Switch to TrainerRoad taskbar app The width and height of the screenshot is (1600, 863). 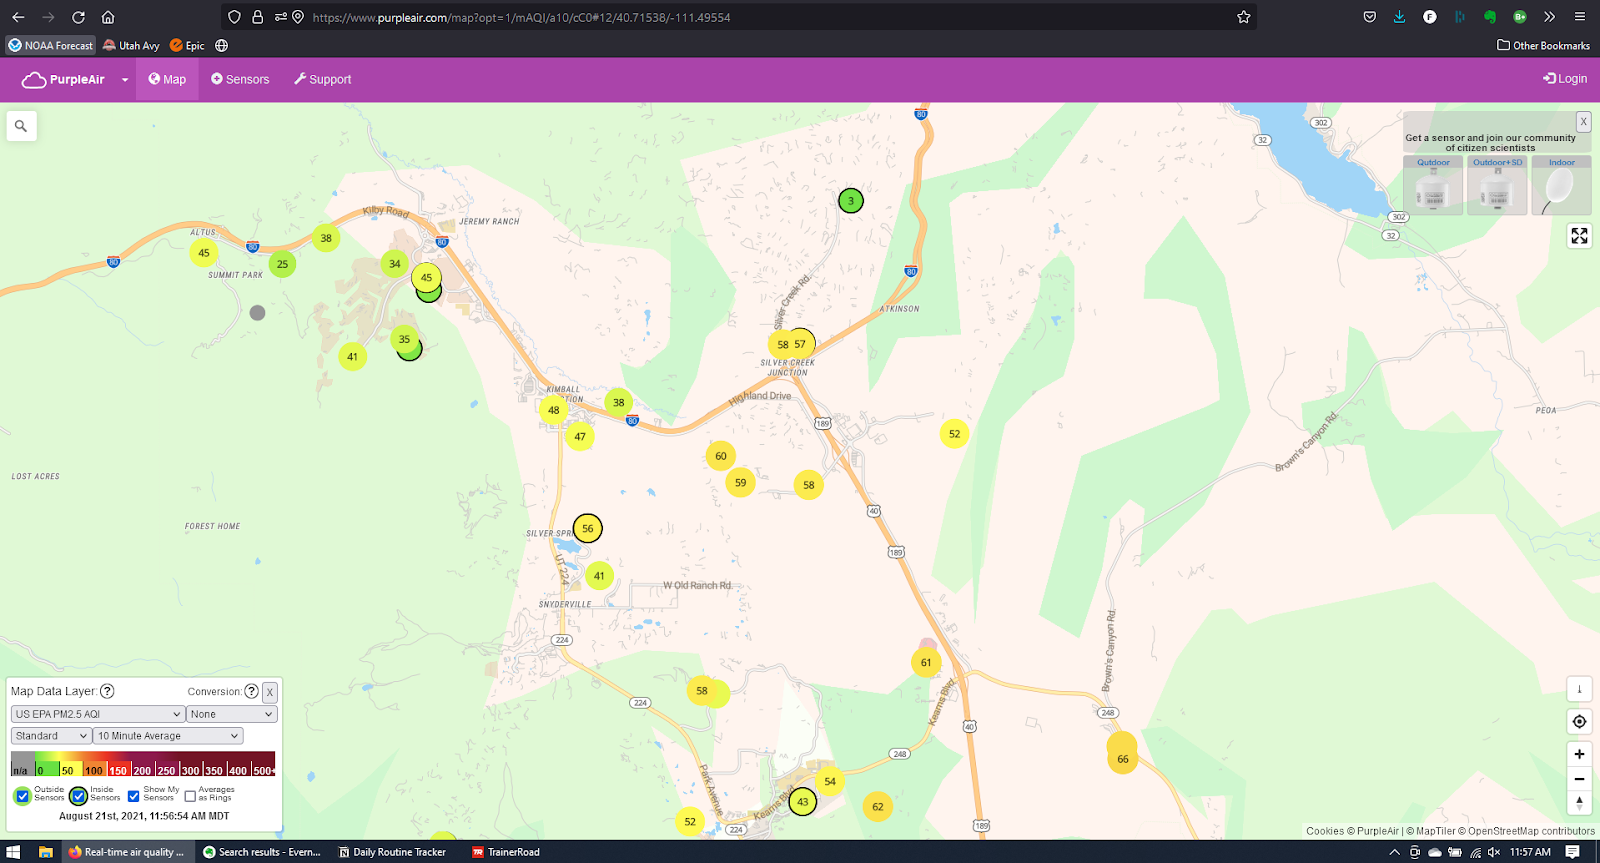(x=506, y=852)
